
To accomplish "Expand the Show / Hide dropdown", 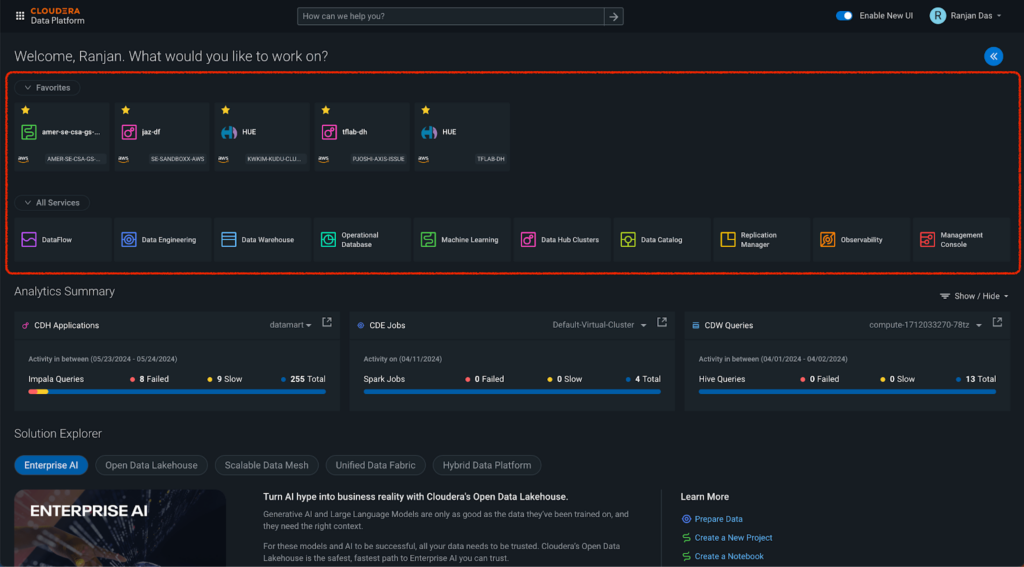I will coord(974,296).
